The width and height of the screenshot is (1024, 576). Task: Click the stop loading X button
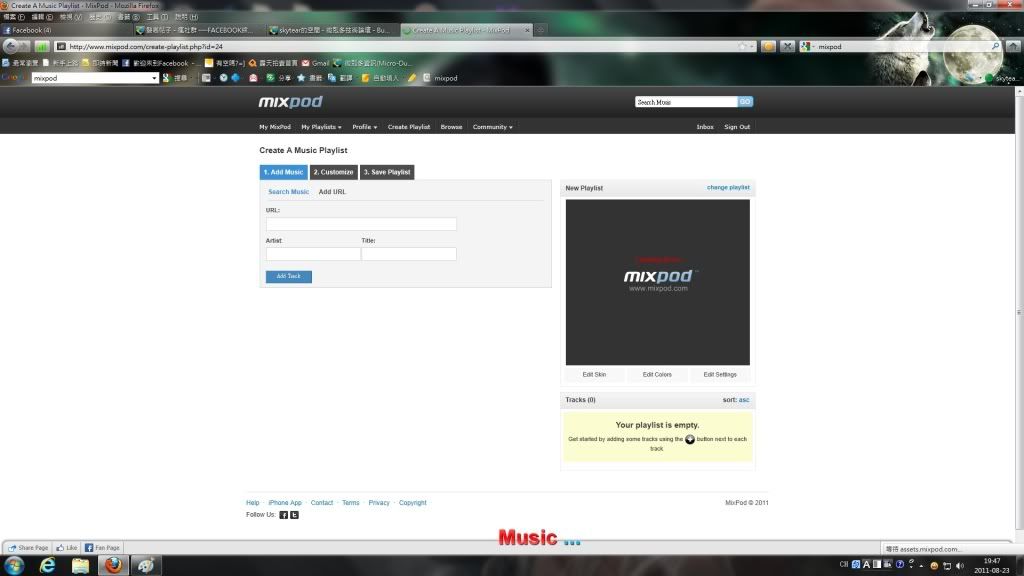point(788,46)
